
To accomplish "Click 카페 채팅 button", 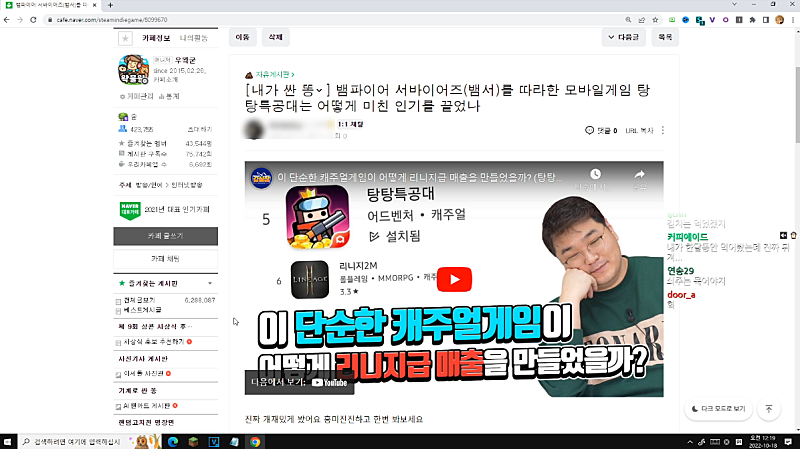I will 165,259.
